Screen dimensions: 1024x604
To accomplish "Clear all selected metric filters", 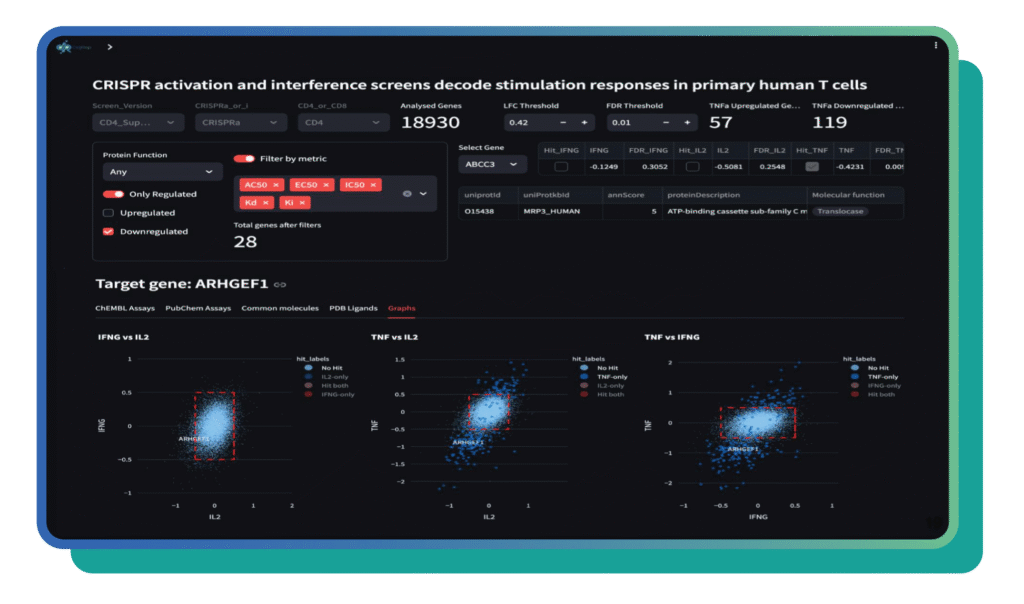I will pyautogui.click(x=407, y=193).
